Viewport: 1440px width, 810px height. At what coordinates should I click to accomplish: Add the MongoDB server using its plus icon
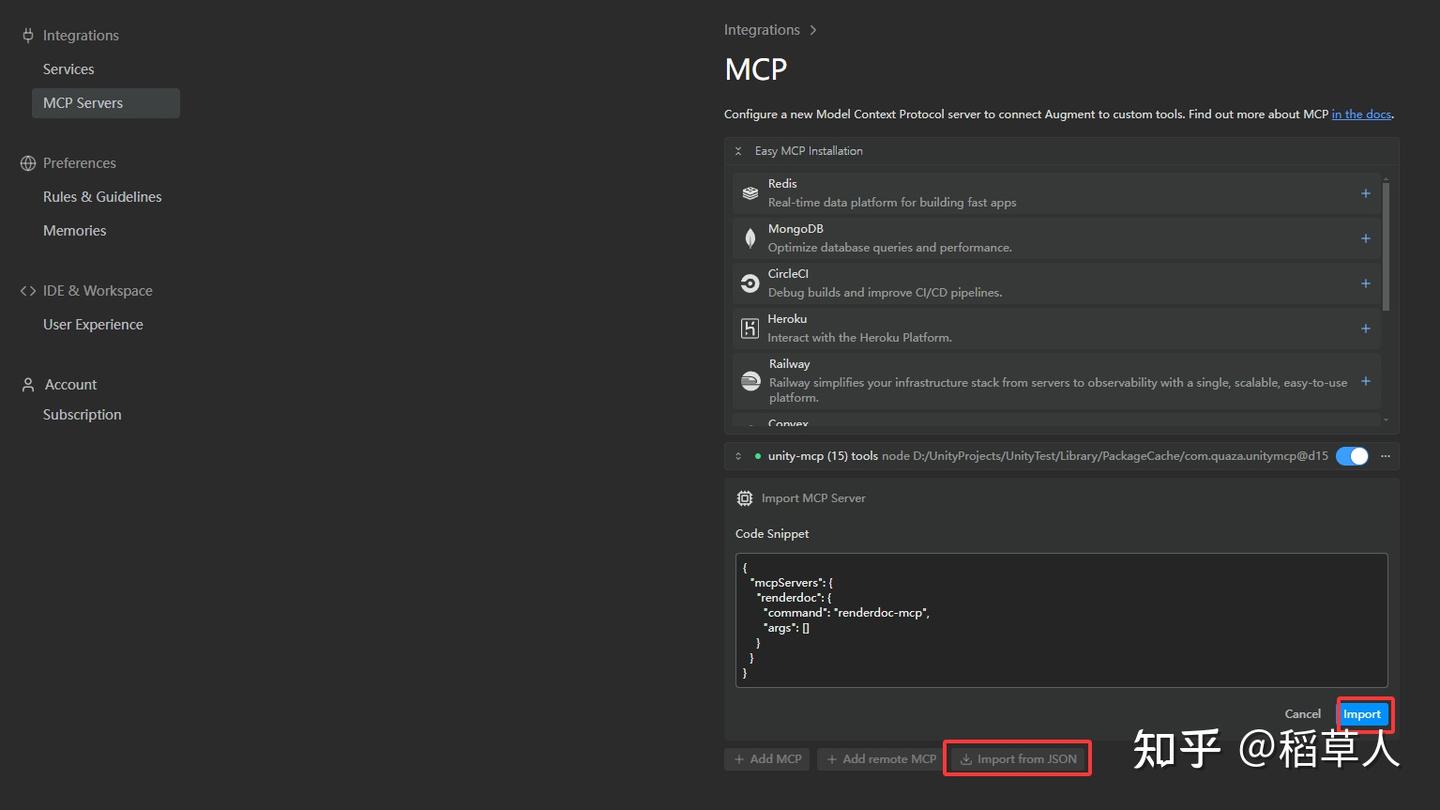point(1365,238)
